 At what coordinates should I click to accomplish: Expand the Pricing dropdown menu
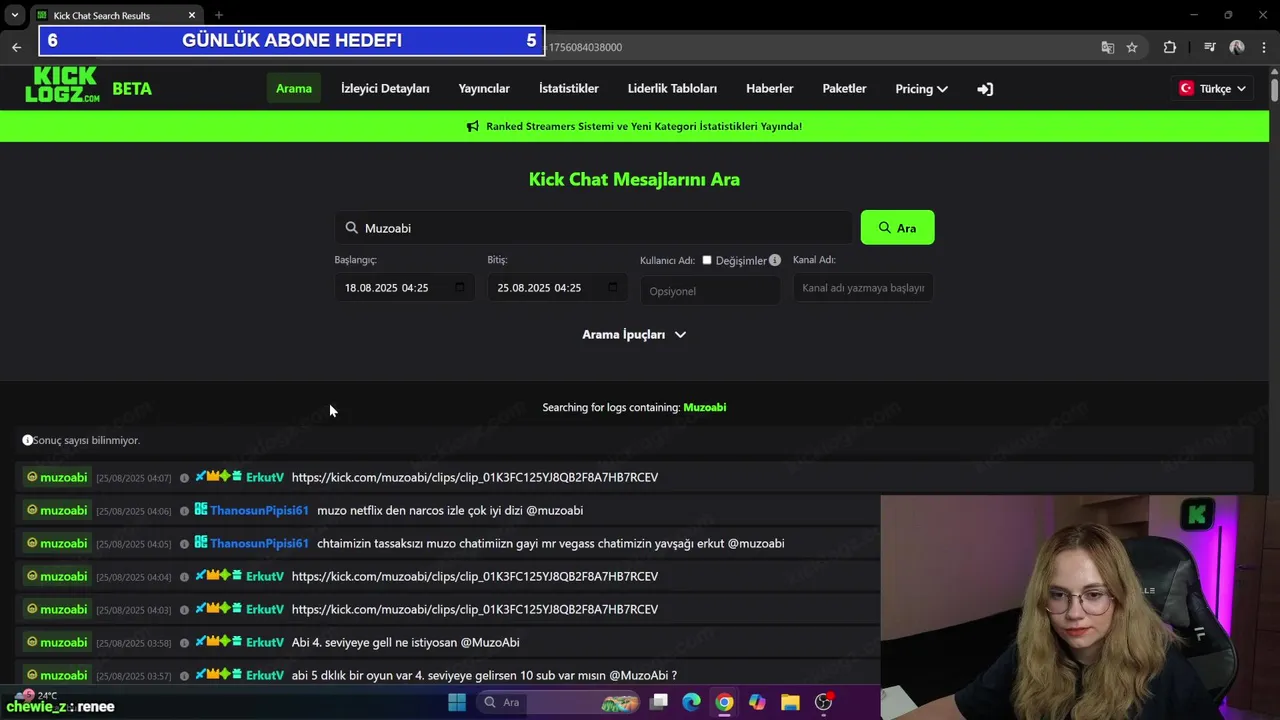click(921, 89)
